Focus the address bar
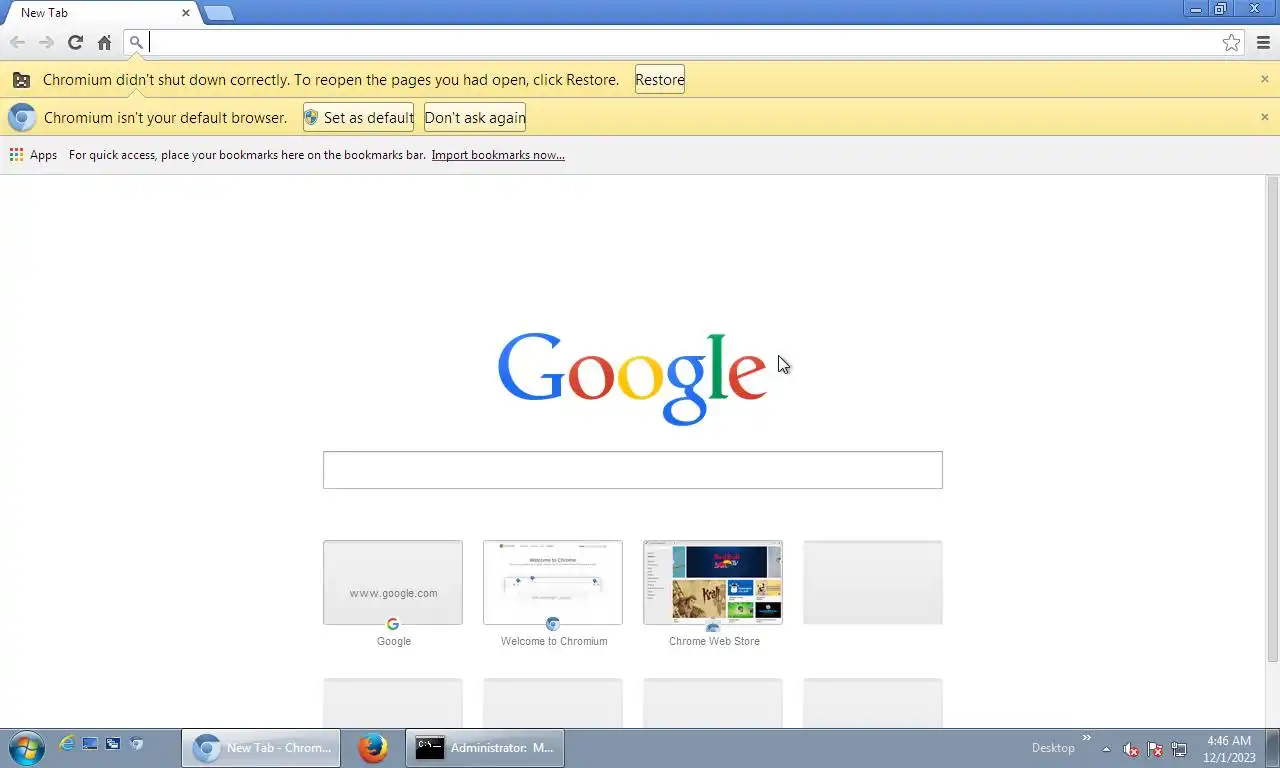Viewport: 1280px width, 768px height. tap(684, 42)
